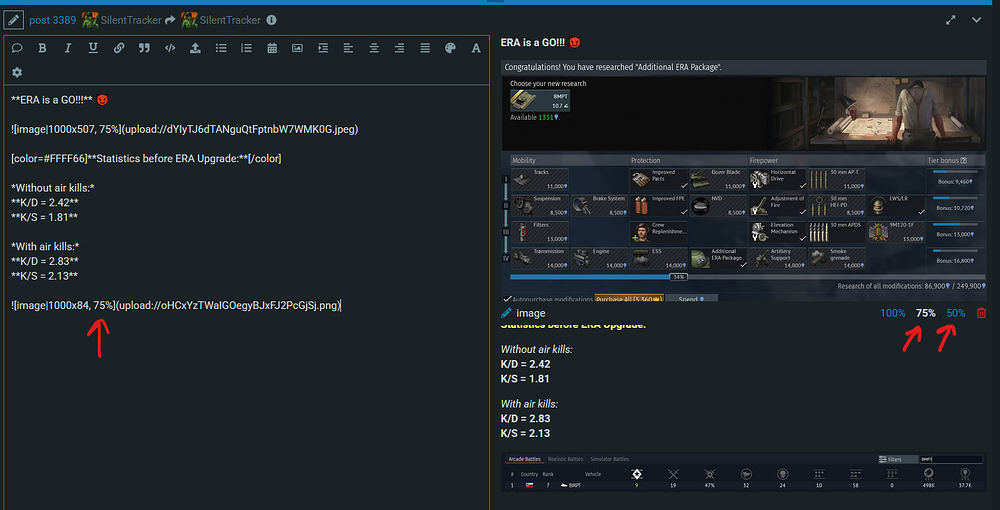Set image preview scale to 50%
This screenshot has width=1000, height=510.
pos(956,313)
